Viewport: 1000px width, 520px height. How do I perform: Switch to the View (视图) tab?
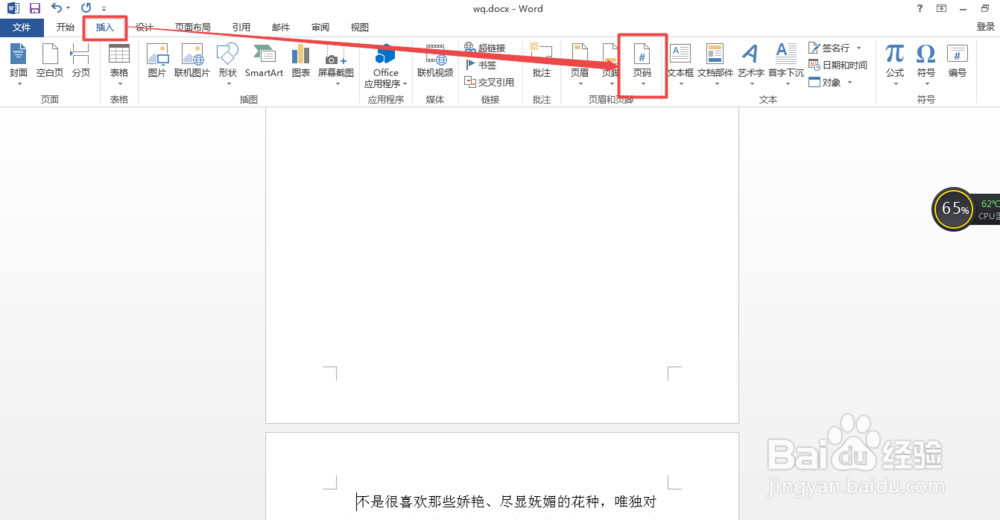(x=360, y=27)
